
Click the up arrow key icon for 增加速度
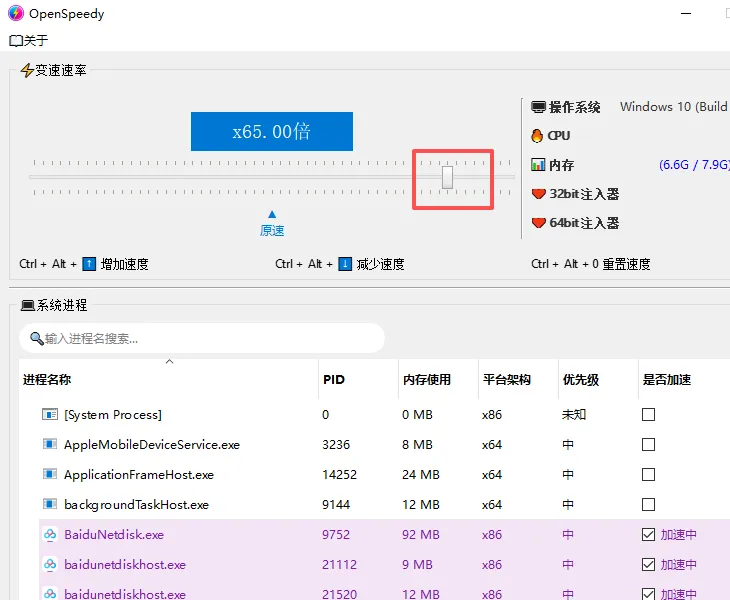tap(89, 264)
